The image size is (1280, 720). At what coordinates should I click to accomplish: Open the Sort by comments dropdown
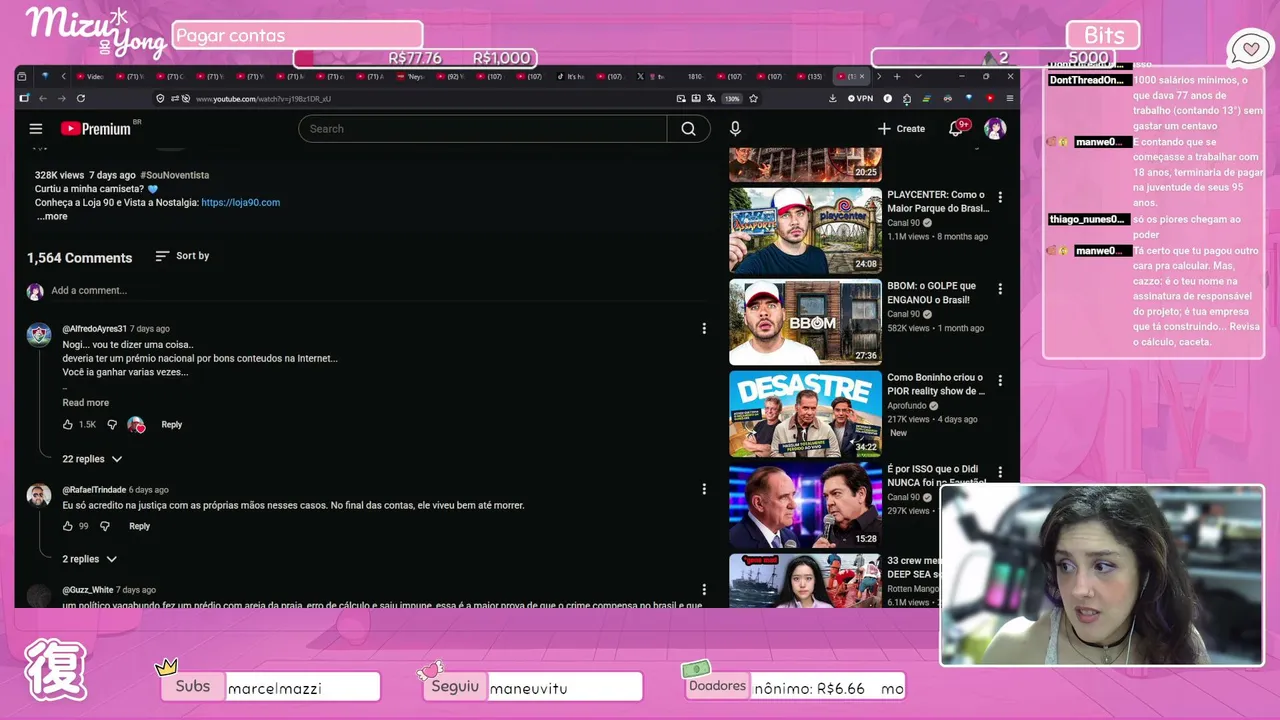pos(182,256)
